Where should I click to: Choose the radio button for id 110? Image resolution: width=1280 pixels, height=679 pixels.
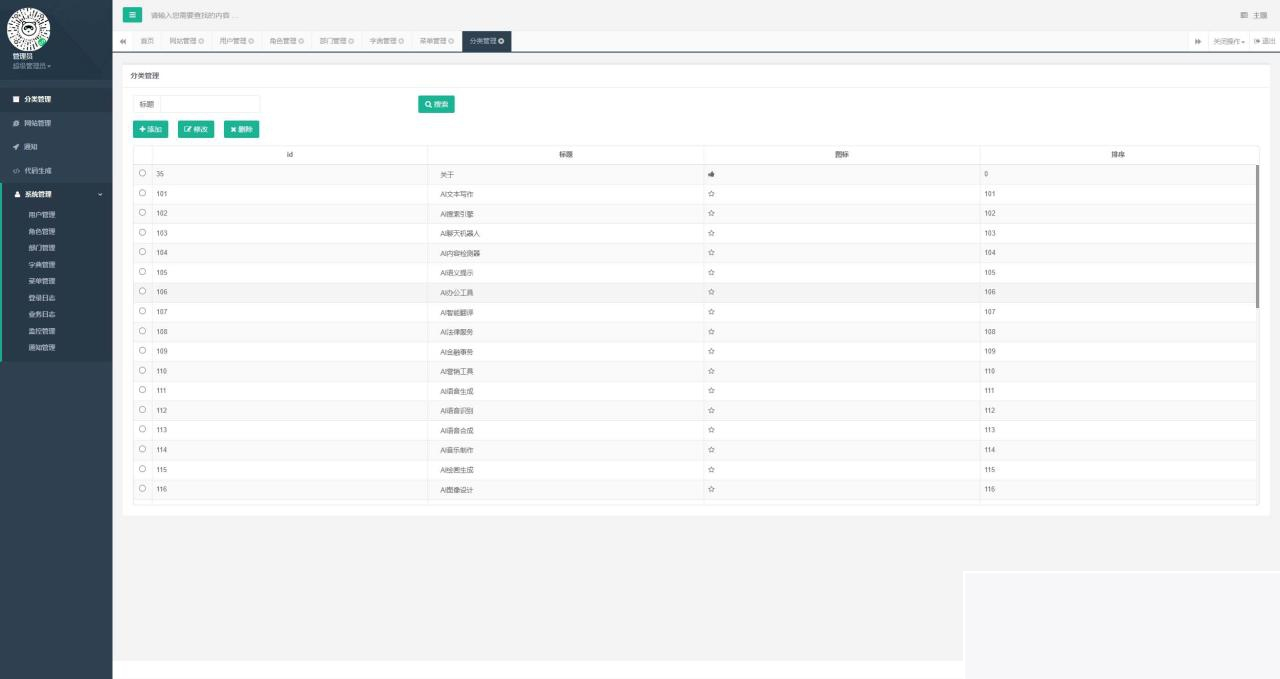tap(142, 370)
